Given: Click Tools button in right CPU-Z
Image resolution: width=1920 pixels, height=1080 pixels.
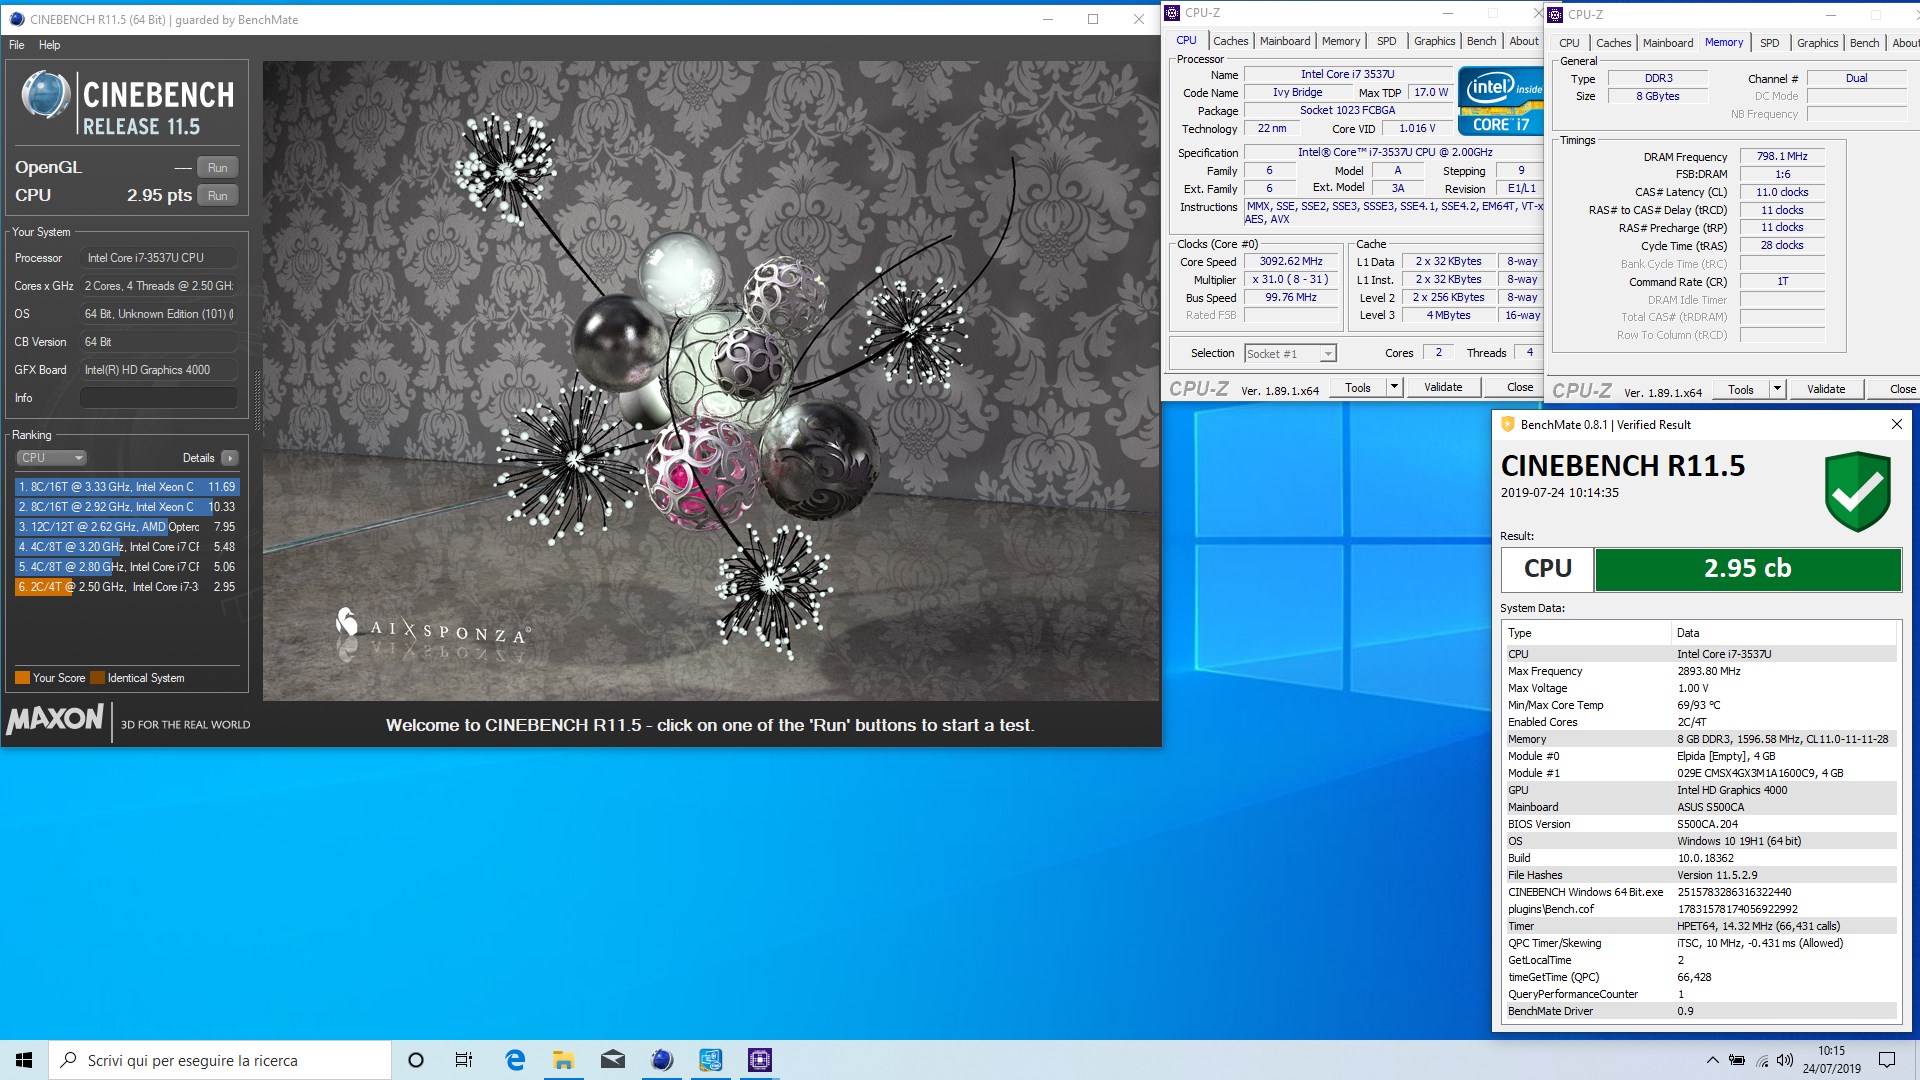Looking at the screenshot, I should pyautogui.click(x=1741, y=390).
